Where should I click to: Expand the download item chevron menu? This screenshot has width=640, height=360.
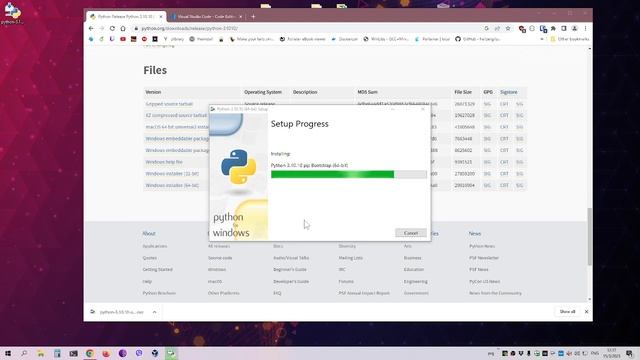155,312
